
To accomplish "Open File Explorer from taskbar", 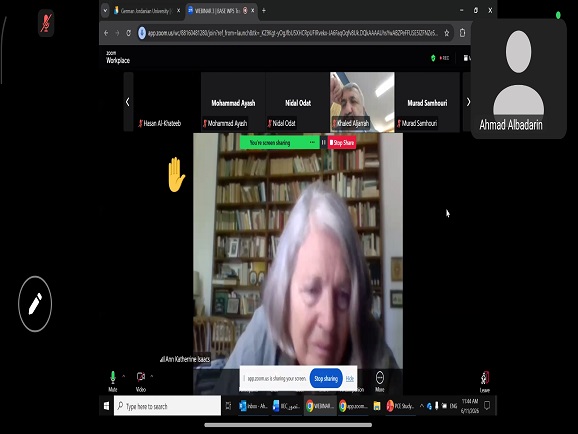I will tap(377, 406).
